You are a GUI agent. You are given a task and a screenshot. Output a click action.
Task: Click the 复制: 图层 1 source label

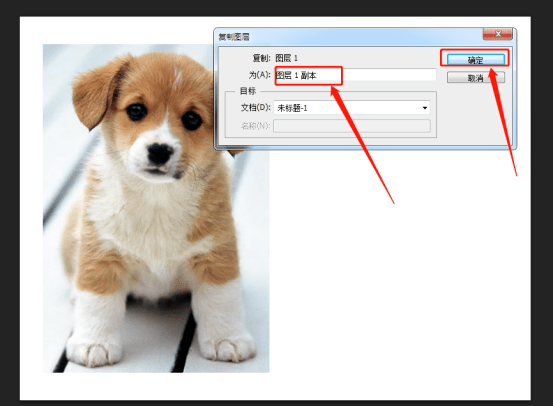point(275,58)
